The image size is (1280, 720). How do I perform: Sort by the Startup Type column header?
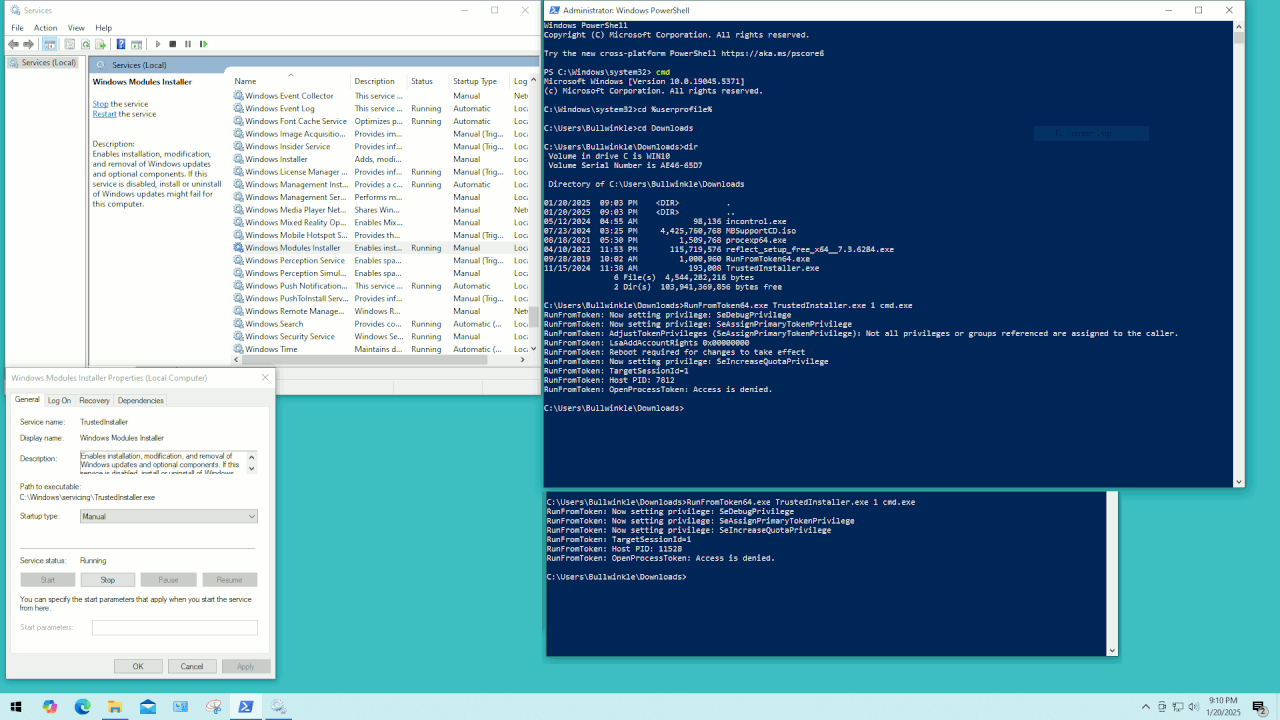click(479, 81)
